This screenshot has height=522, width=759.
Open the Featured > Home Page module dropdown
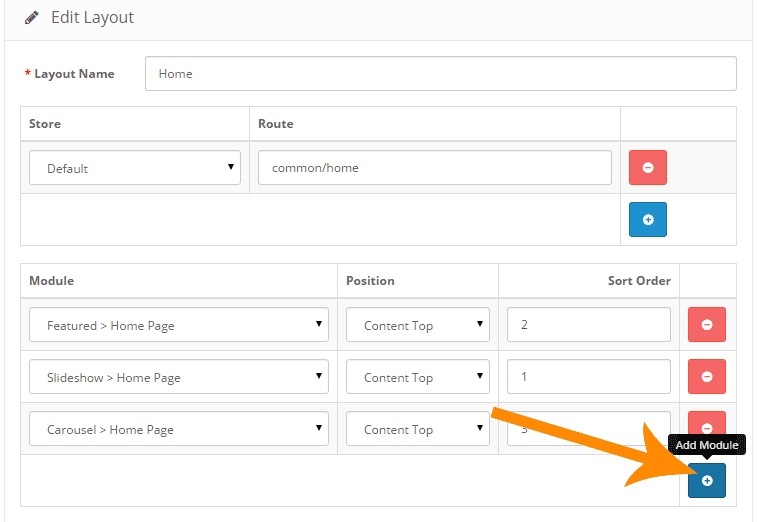click(179, 324)
